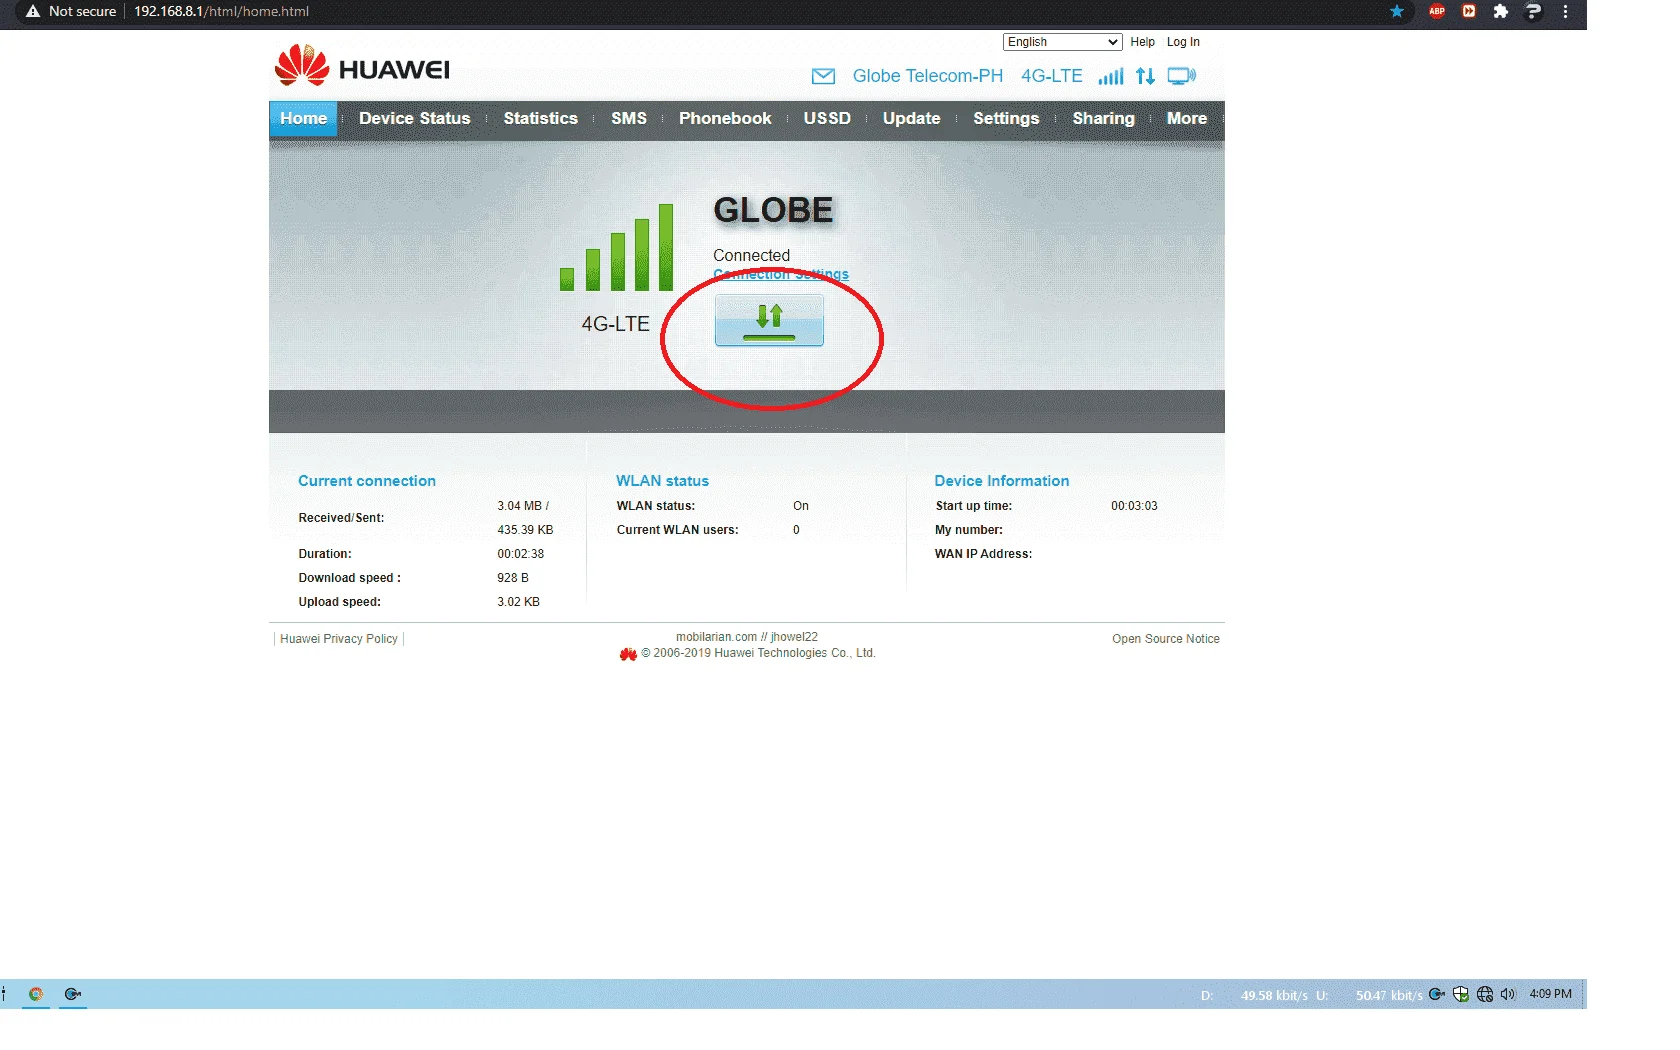Click the Help link

[x=1142, y=42]
